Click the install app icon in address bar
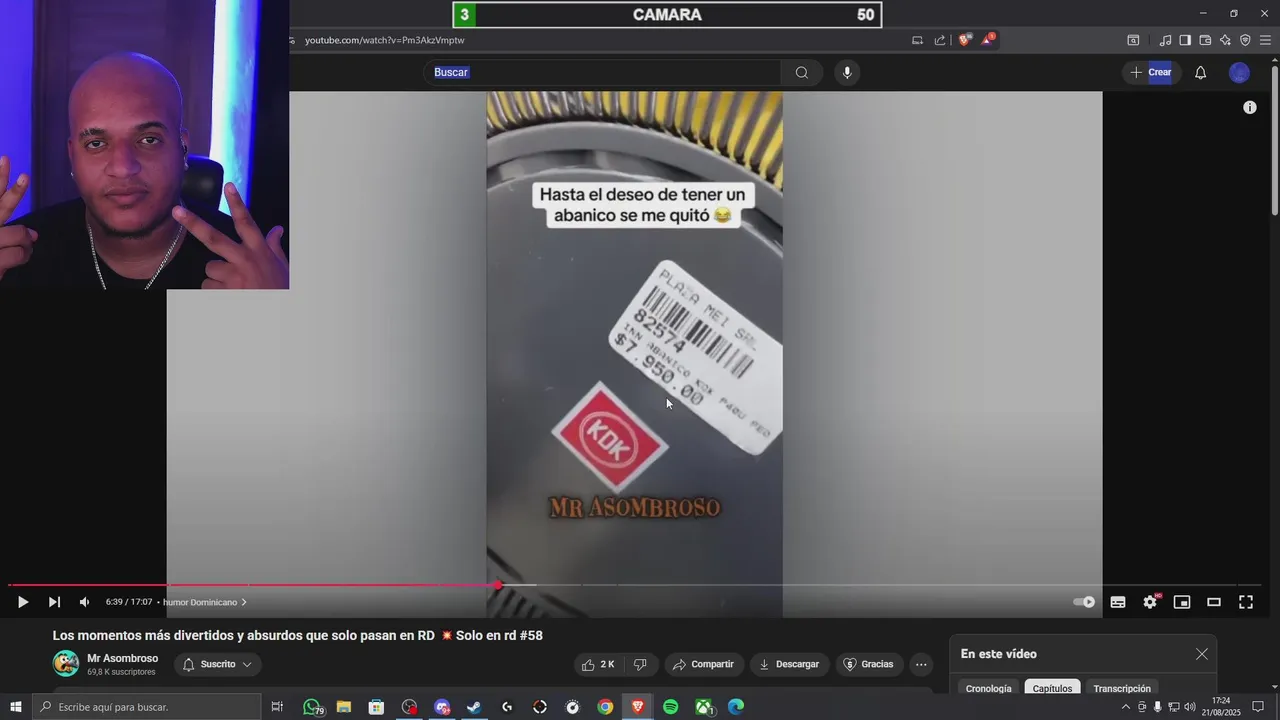This screenshot has width=1280, height=720. click(917, 40)
